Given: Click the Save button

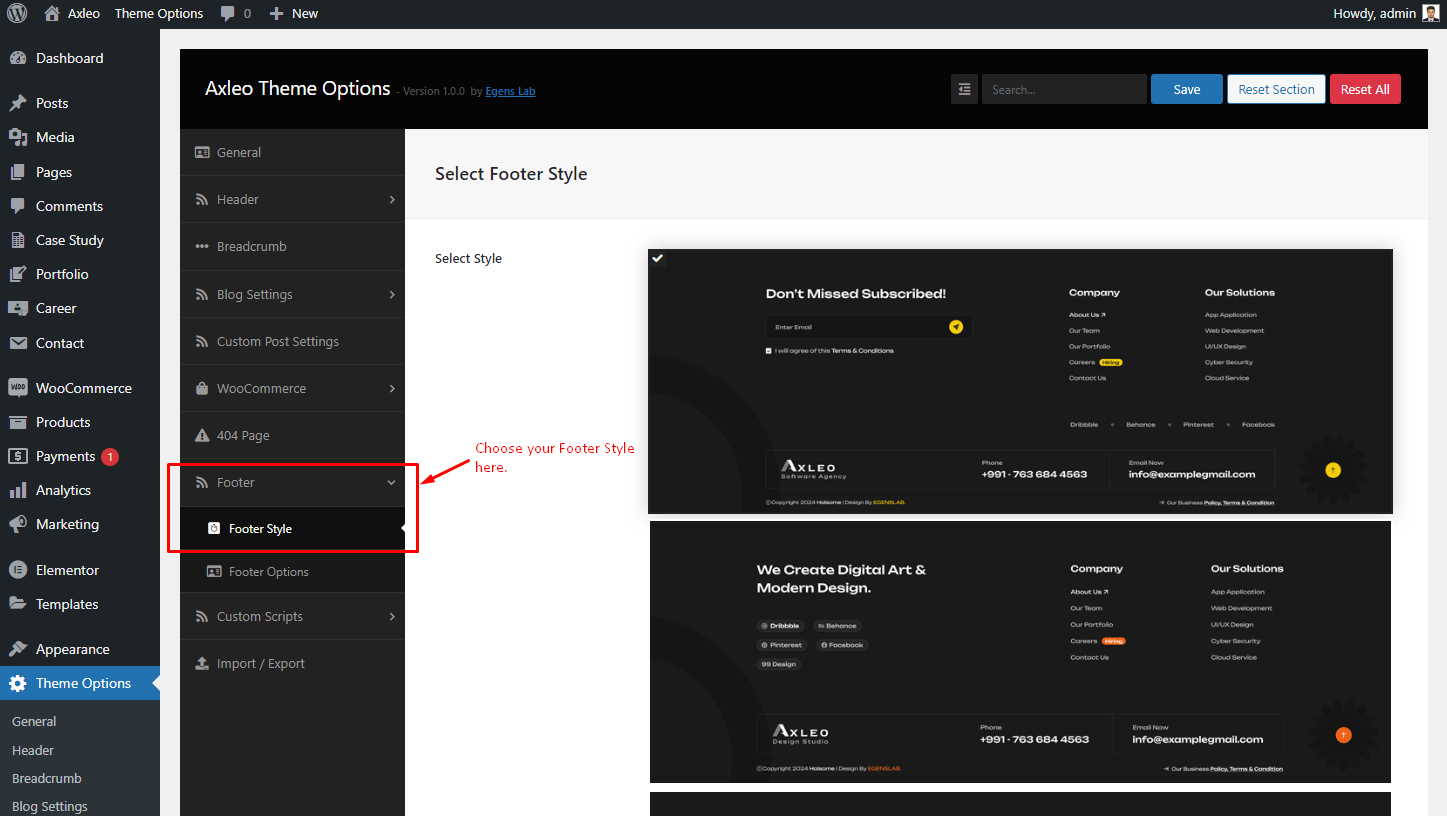Looking at the screenshot, I should click(1187, 89).
